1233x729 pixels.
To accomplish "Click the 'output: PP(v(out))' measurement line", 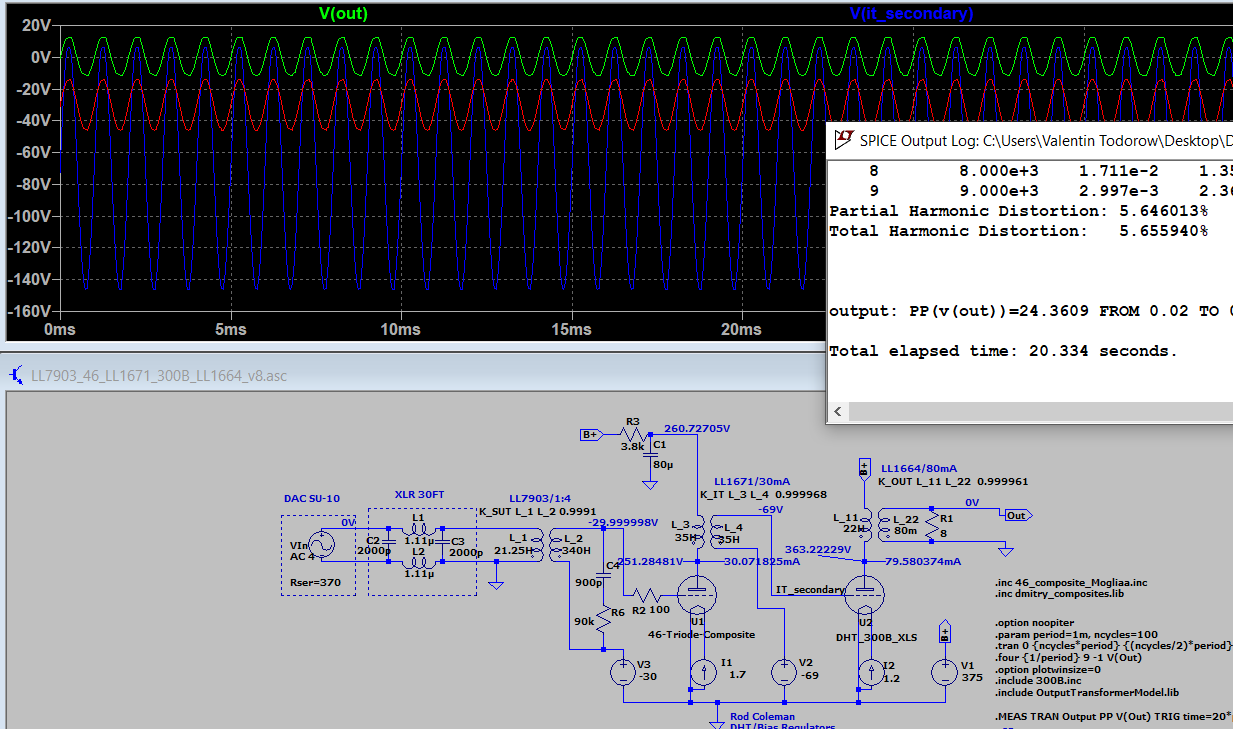I will tap(1030, 311).
